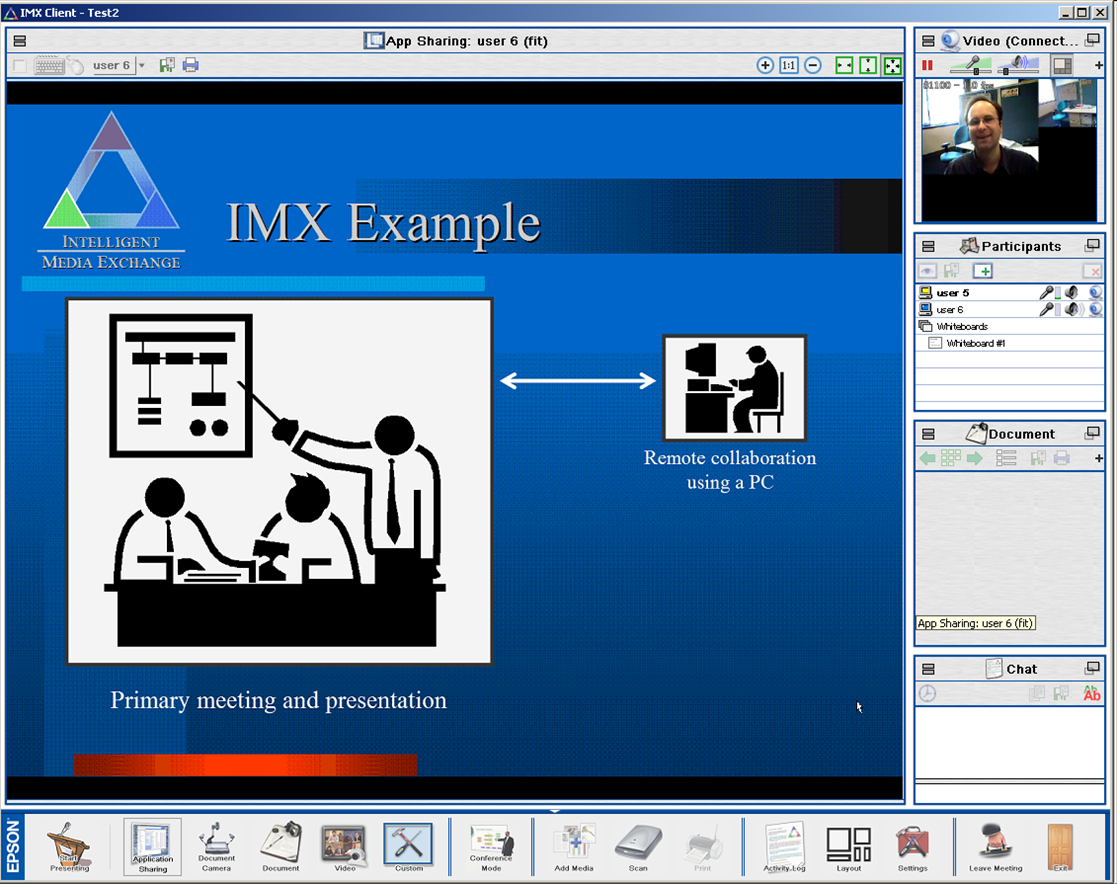Image resolution: width=1117 pixels, height=884 pixels.
Task: Click the remove participant red X icon
Action: coord(1091,271)
